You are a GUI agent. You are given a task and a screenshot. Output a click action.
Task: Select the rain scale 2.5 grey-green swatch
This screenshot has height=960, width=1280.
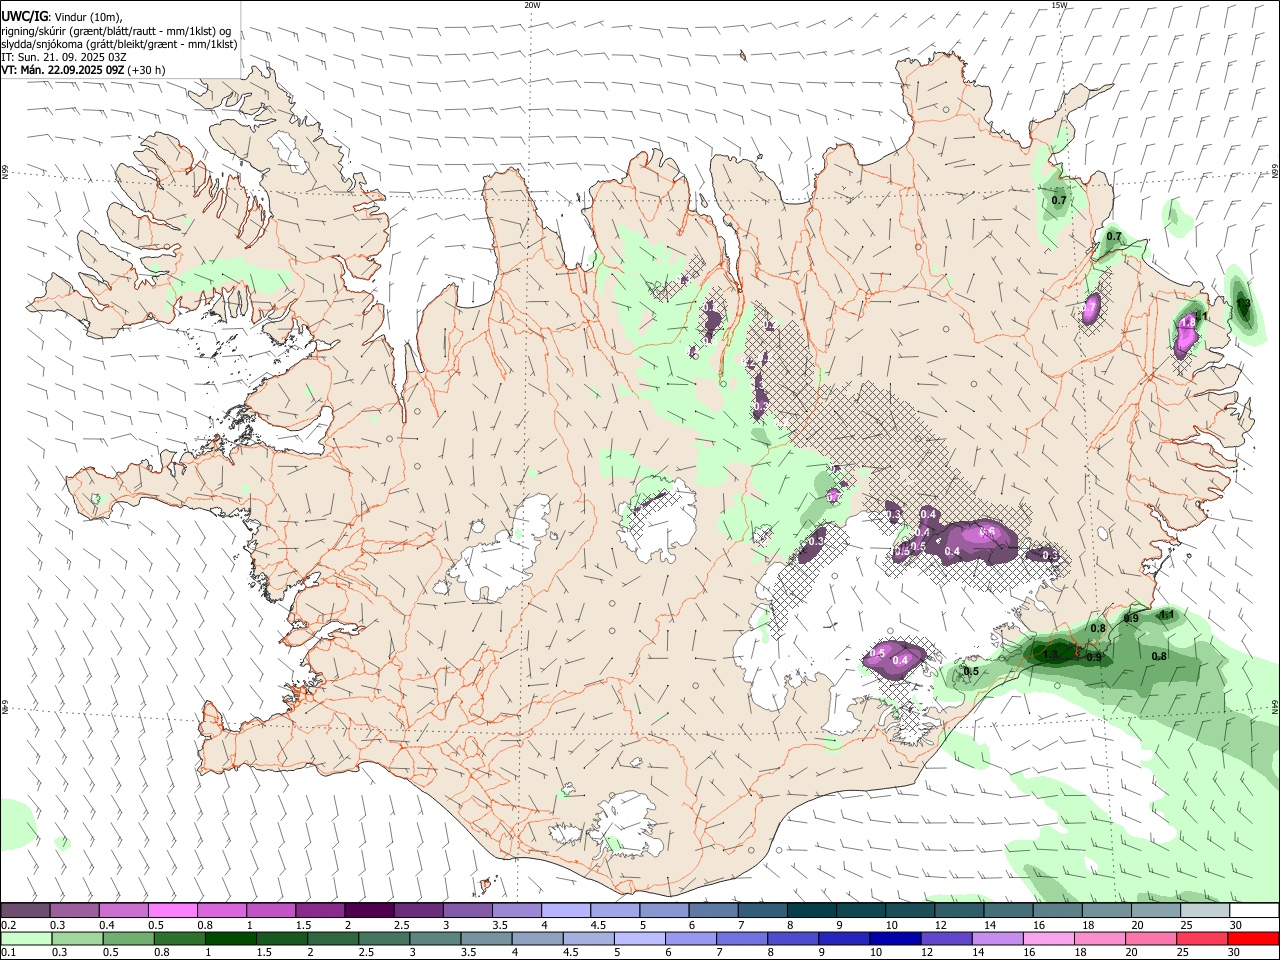click(x=383, y=939)
